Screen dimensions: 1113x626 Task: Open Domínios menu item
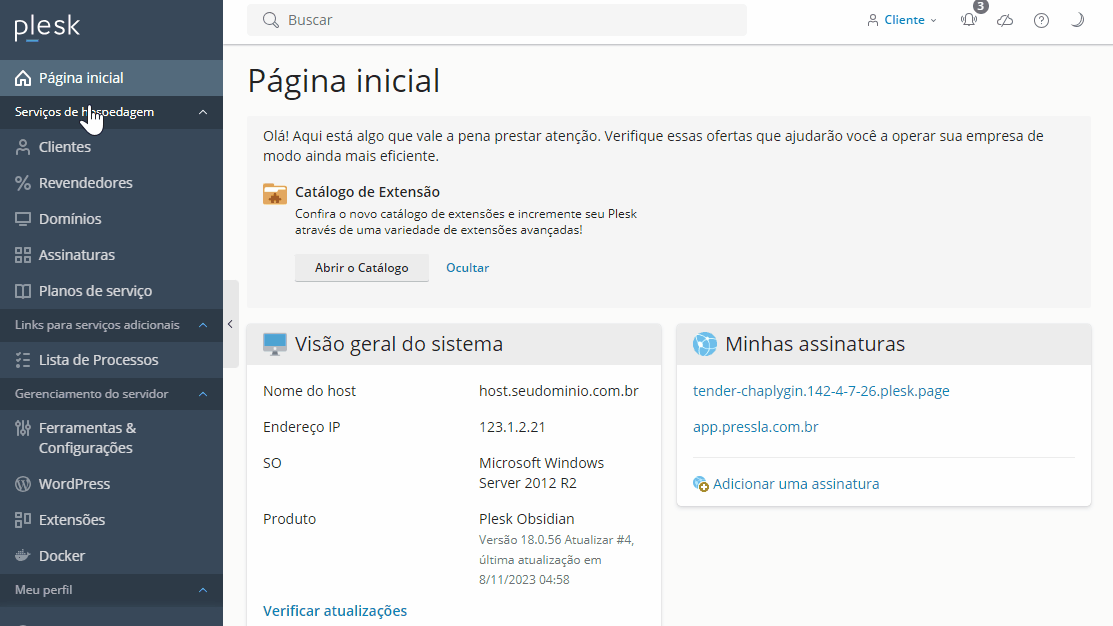[111, 219]
